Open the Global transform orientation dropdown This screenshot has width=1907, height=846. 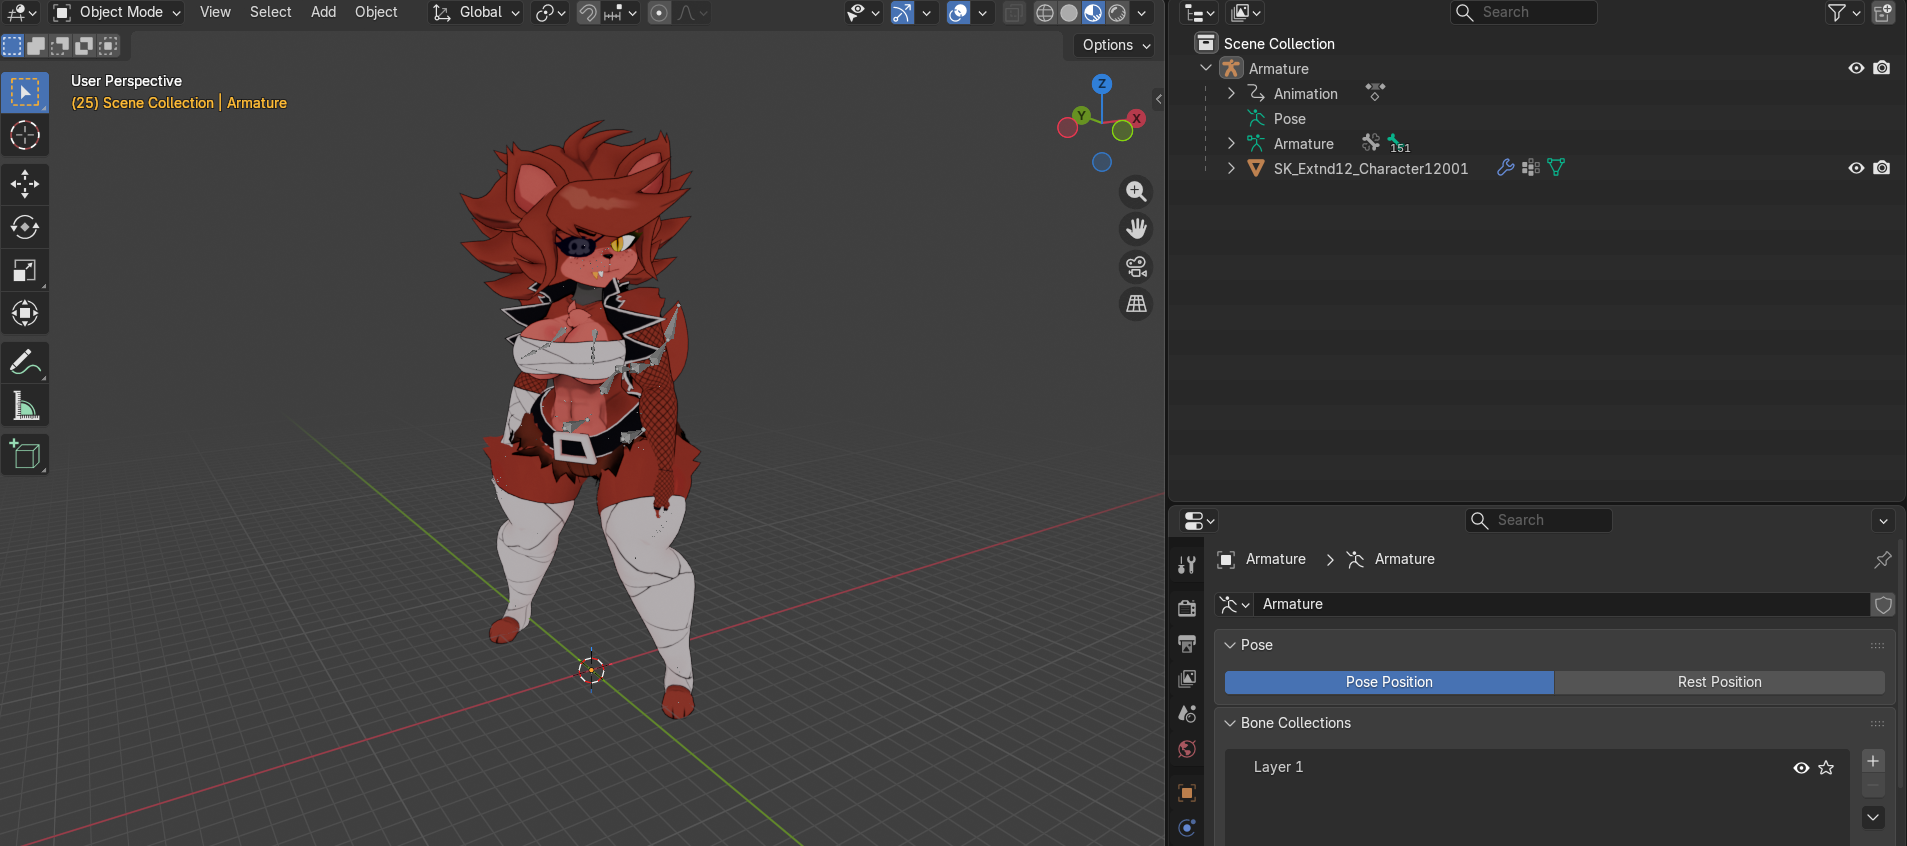coord(476,13)
